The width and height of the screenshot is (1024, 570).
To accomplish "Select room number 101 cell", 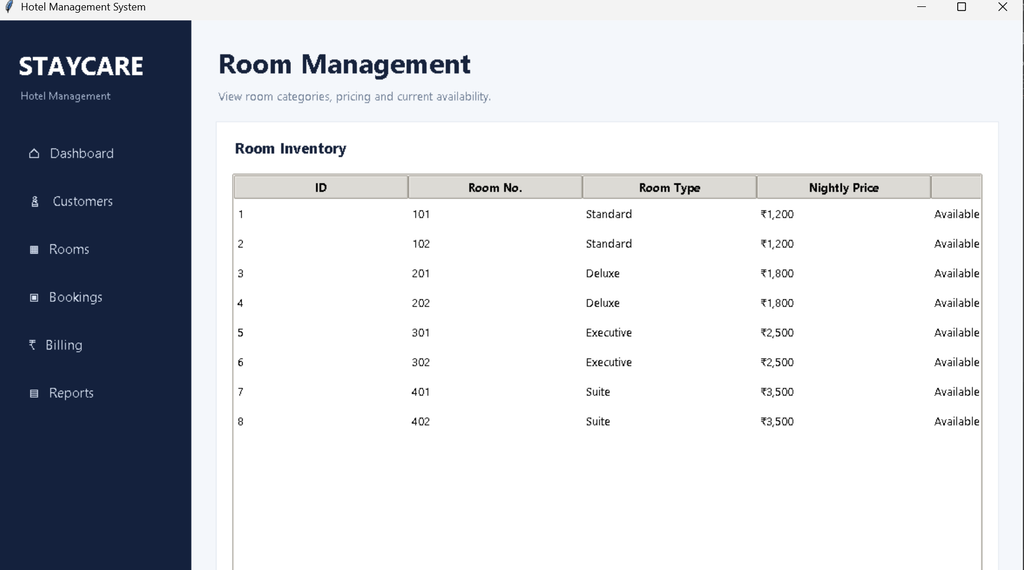I will pos(421,214).
